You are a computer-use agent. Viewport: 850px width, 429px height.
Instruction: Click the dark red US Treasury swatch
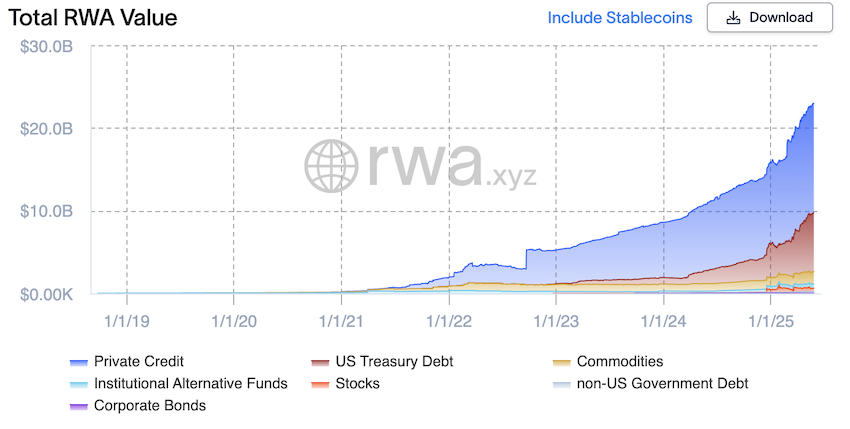[320, 362]
